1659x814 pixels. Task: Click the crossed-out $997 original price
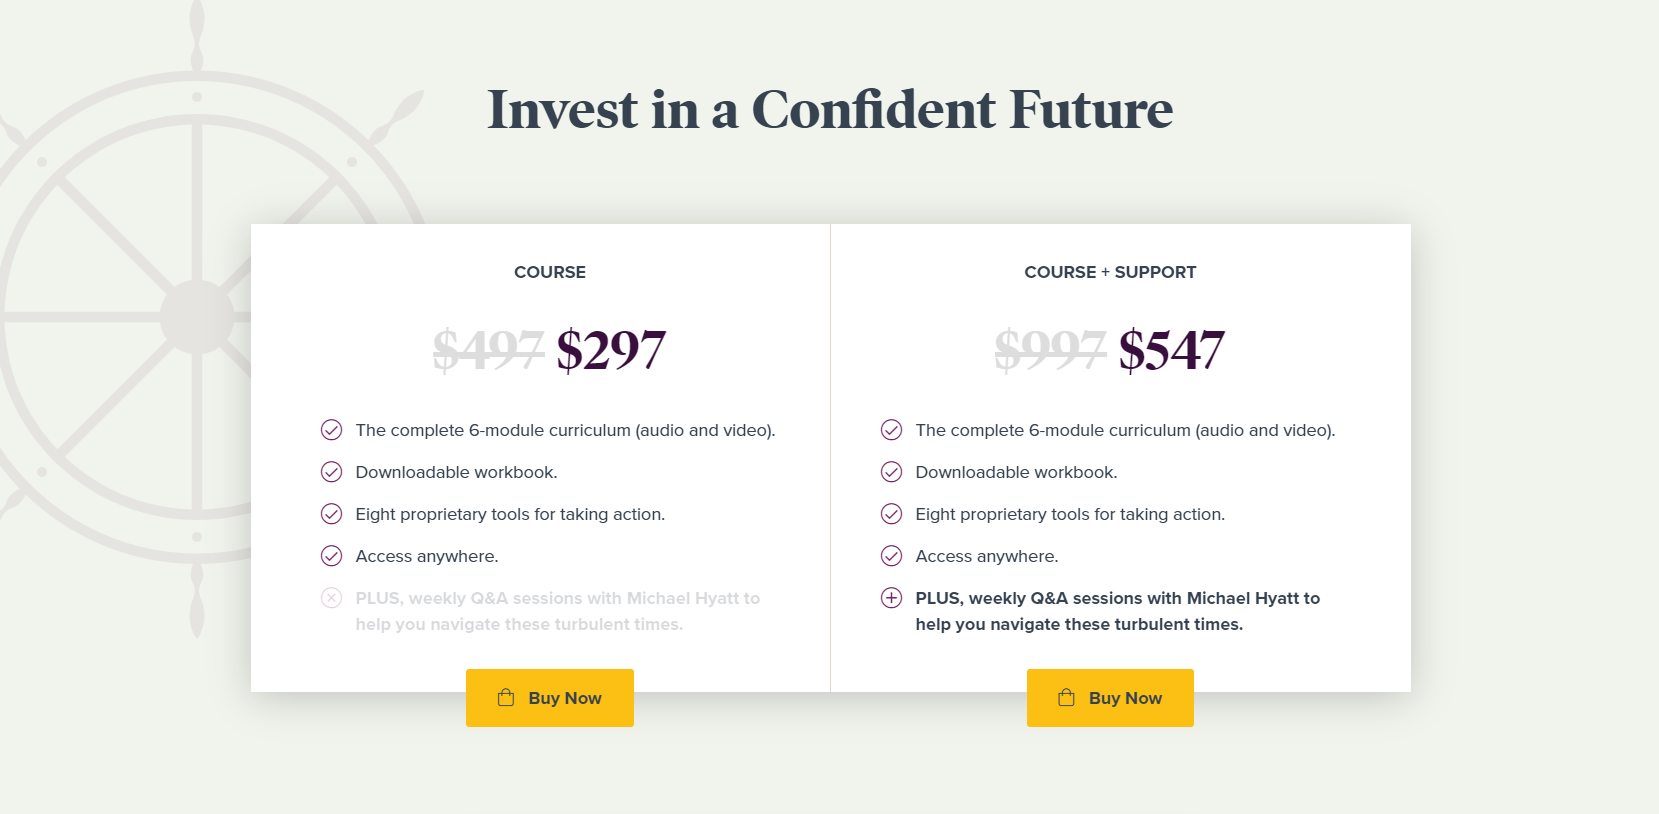(x=1050, y=350)
